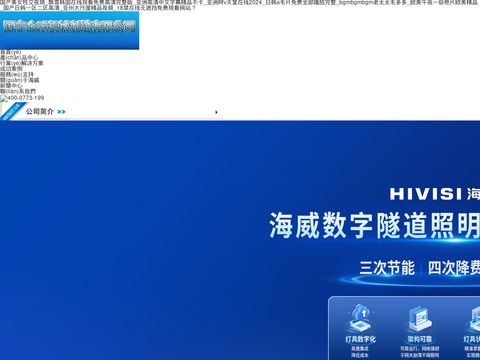The width and height of the screenshot is (480, 360).
Task: Open the 聯系我們 menu item
Action: point(18,91)
